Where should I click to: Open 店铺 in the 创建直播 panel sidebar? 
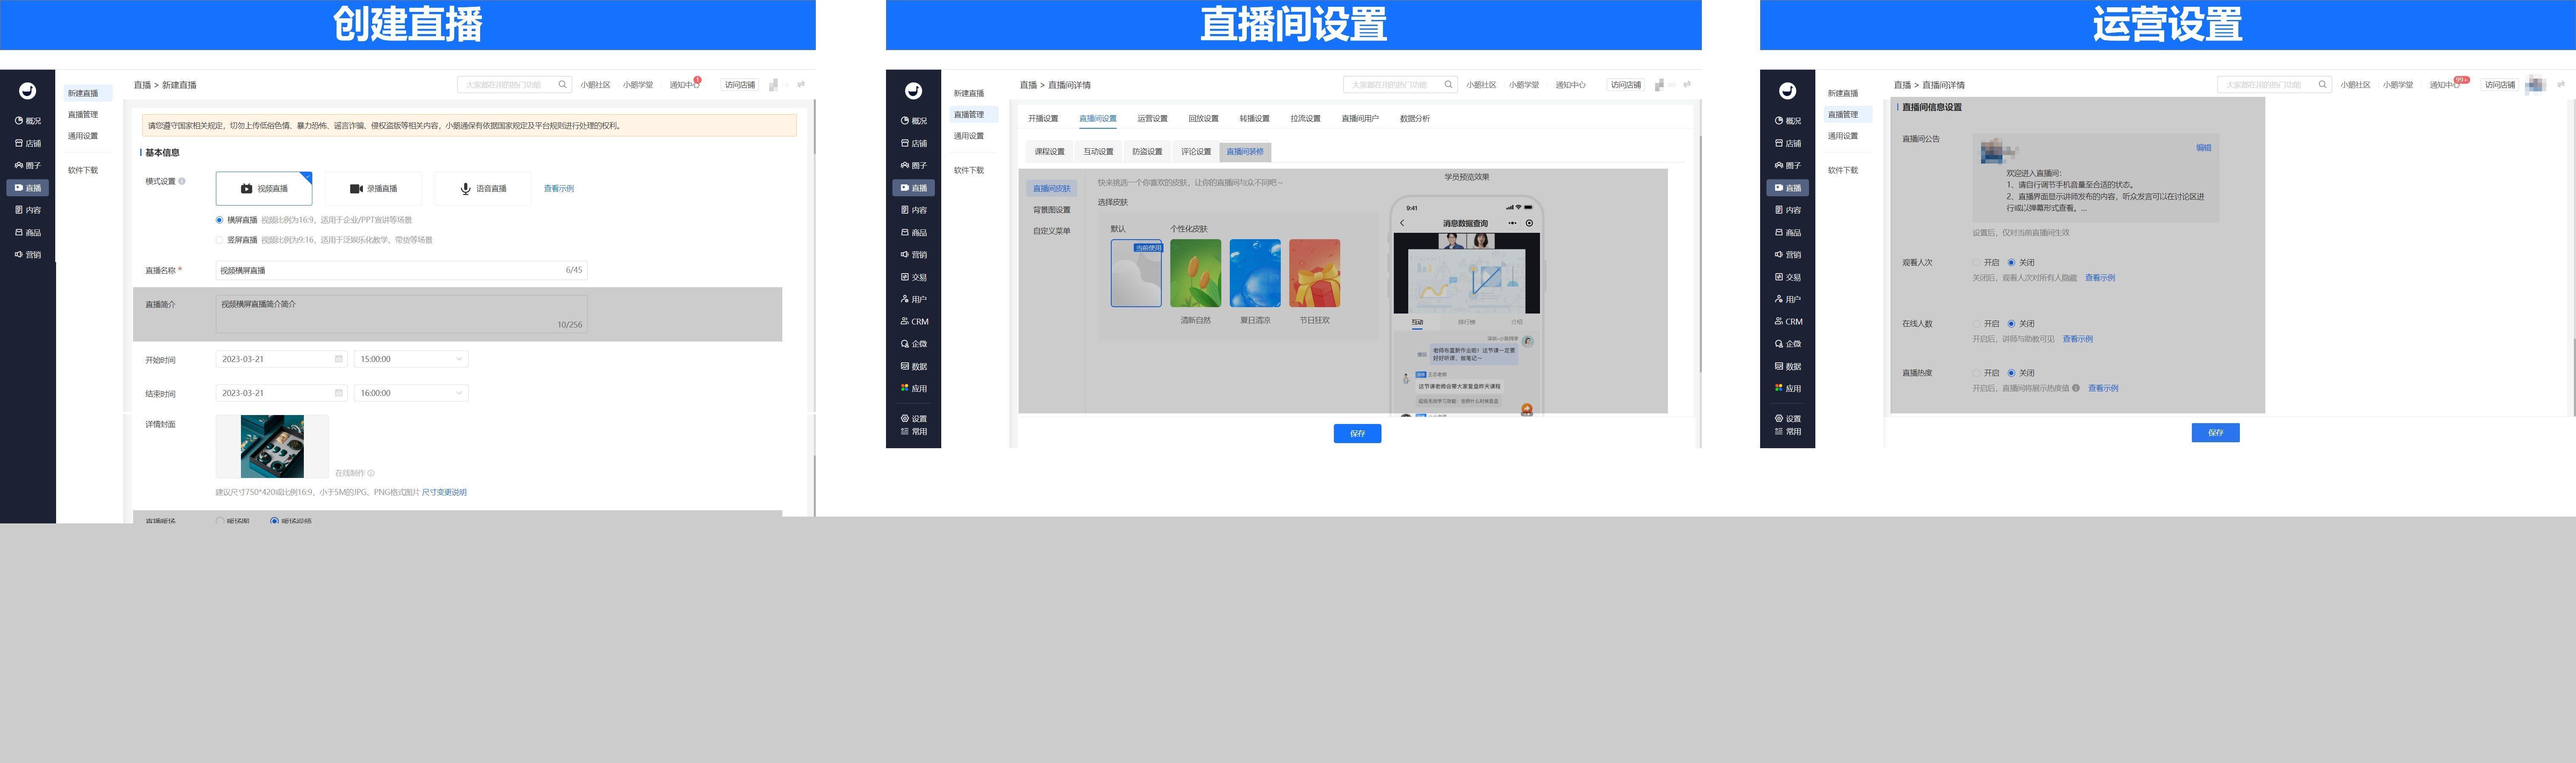tap(28, 143)
